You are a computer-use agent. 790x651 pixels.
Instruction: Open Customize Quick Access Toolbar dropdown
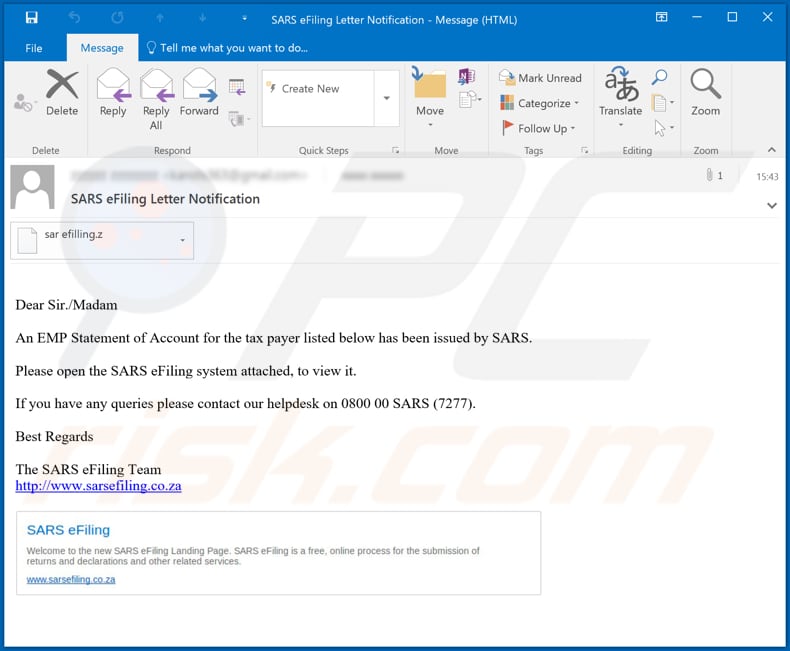pyautogui.click(x=244, y=18)
